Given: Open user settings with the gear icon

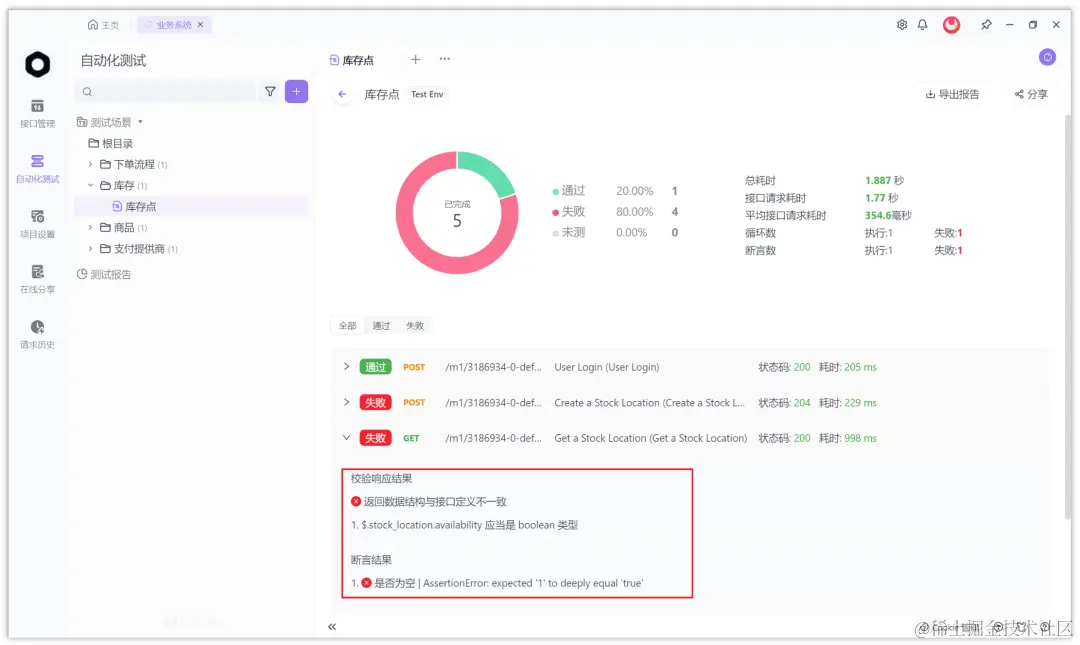Looking at the screenshot, I should (901, 24).
